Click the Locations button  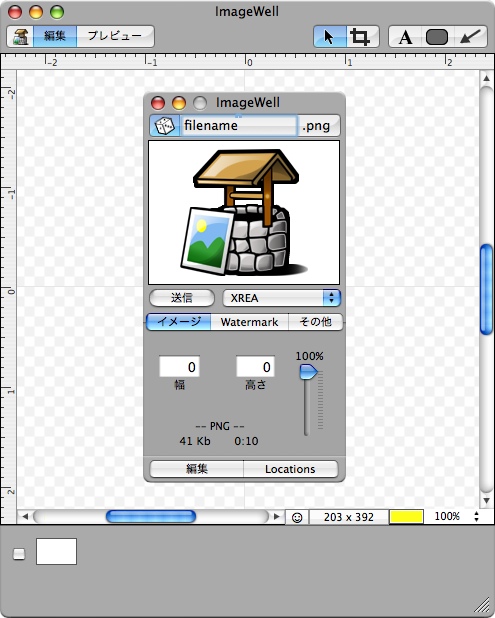(290, 469)
